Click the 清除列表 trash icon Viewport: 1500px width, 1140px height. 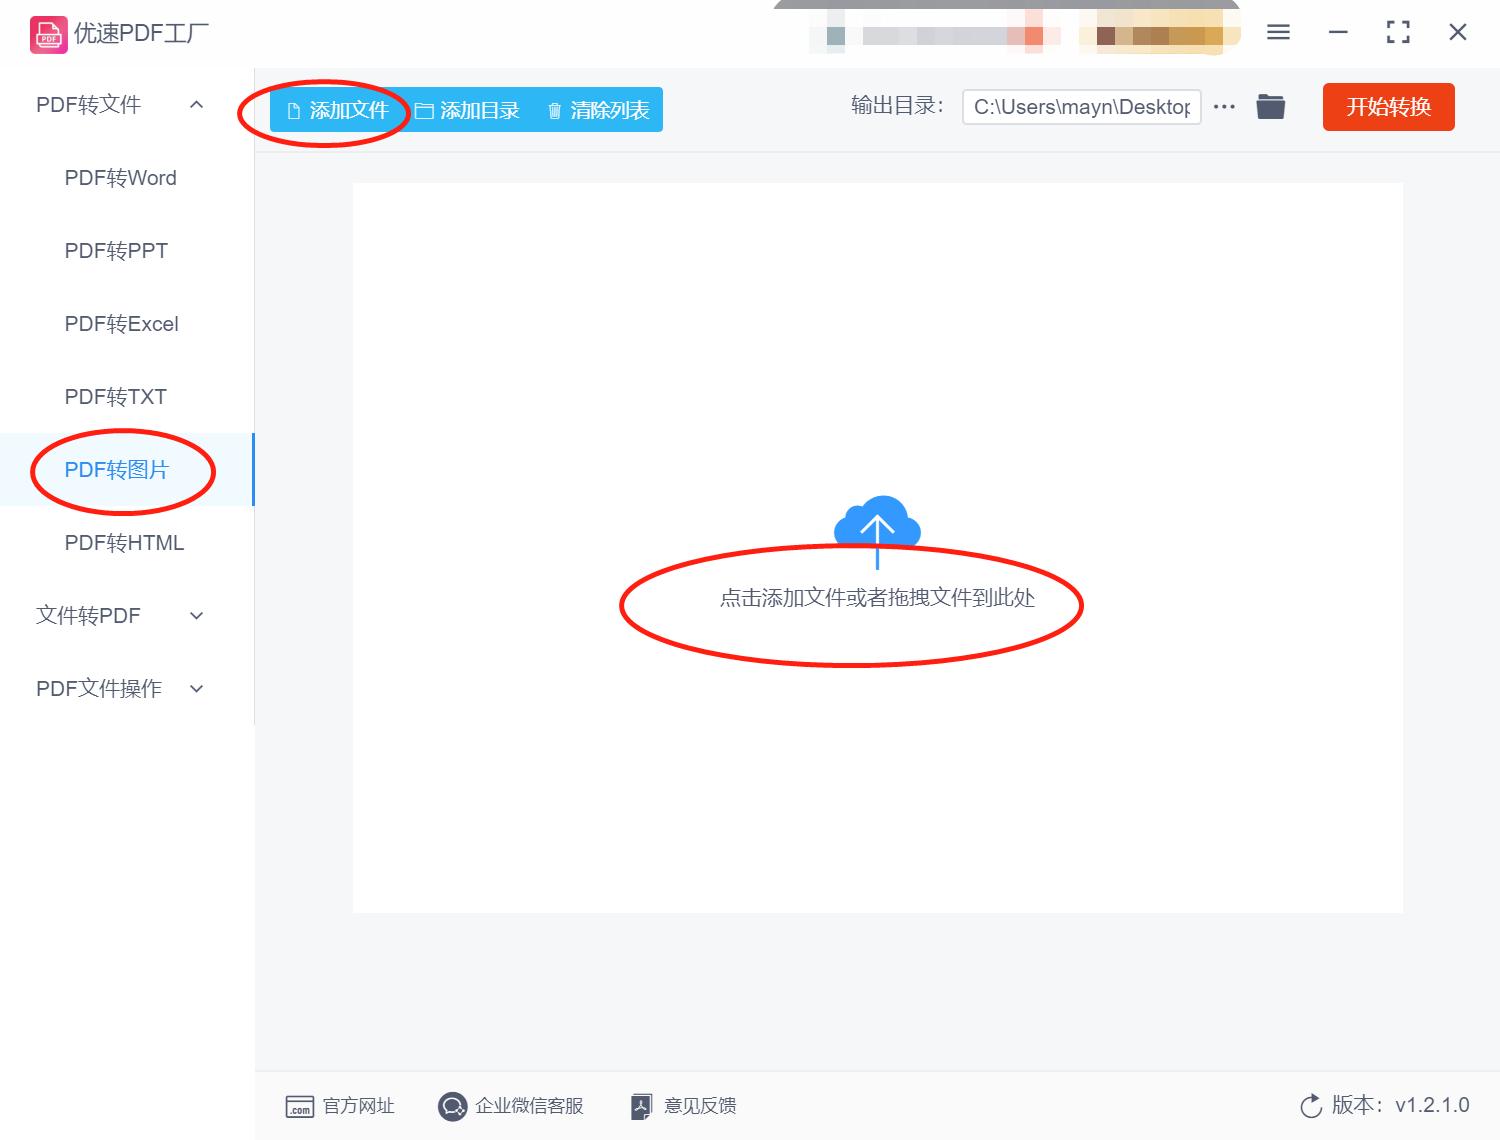point(556,110)
